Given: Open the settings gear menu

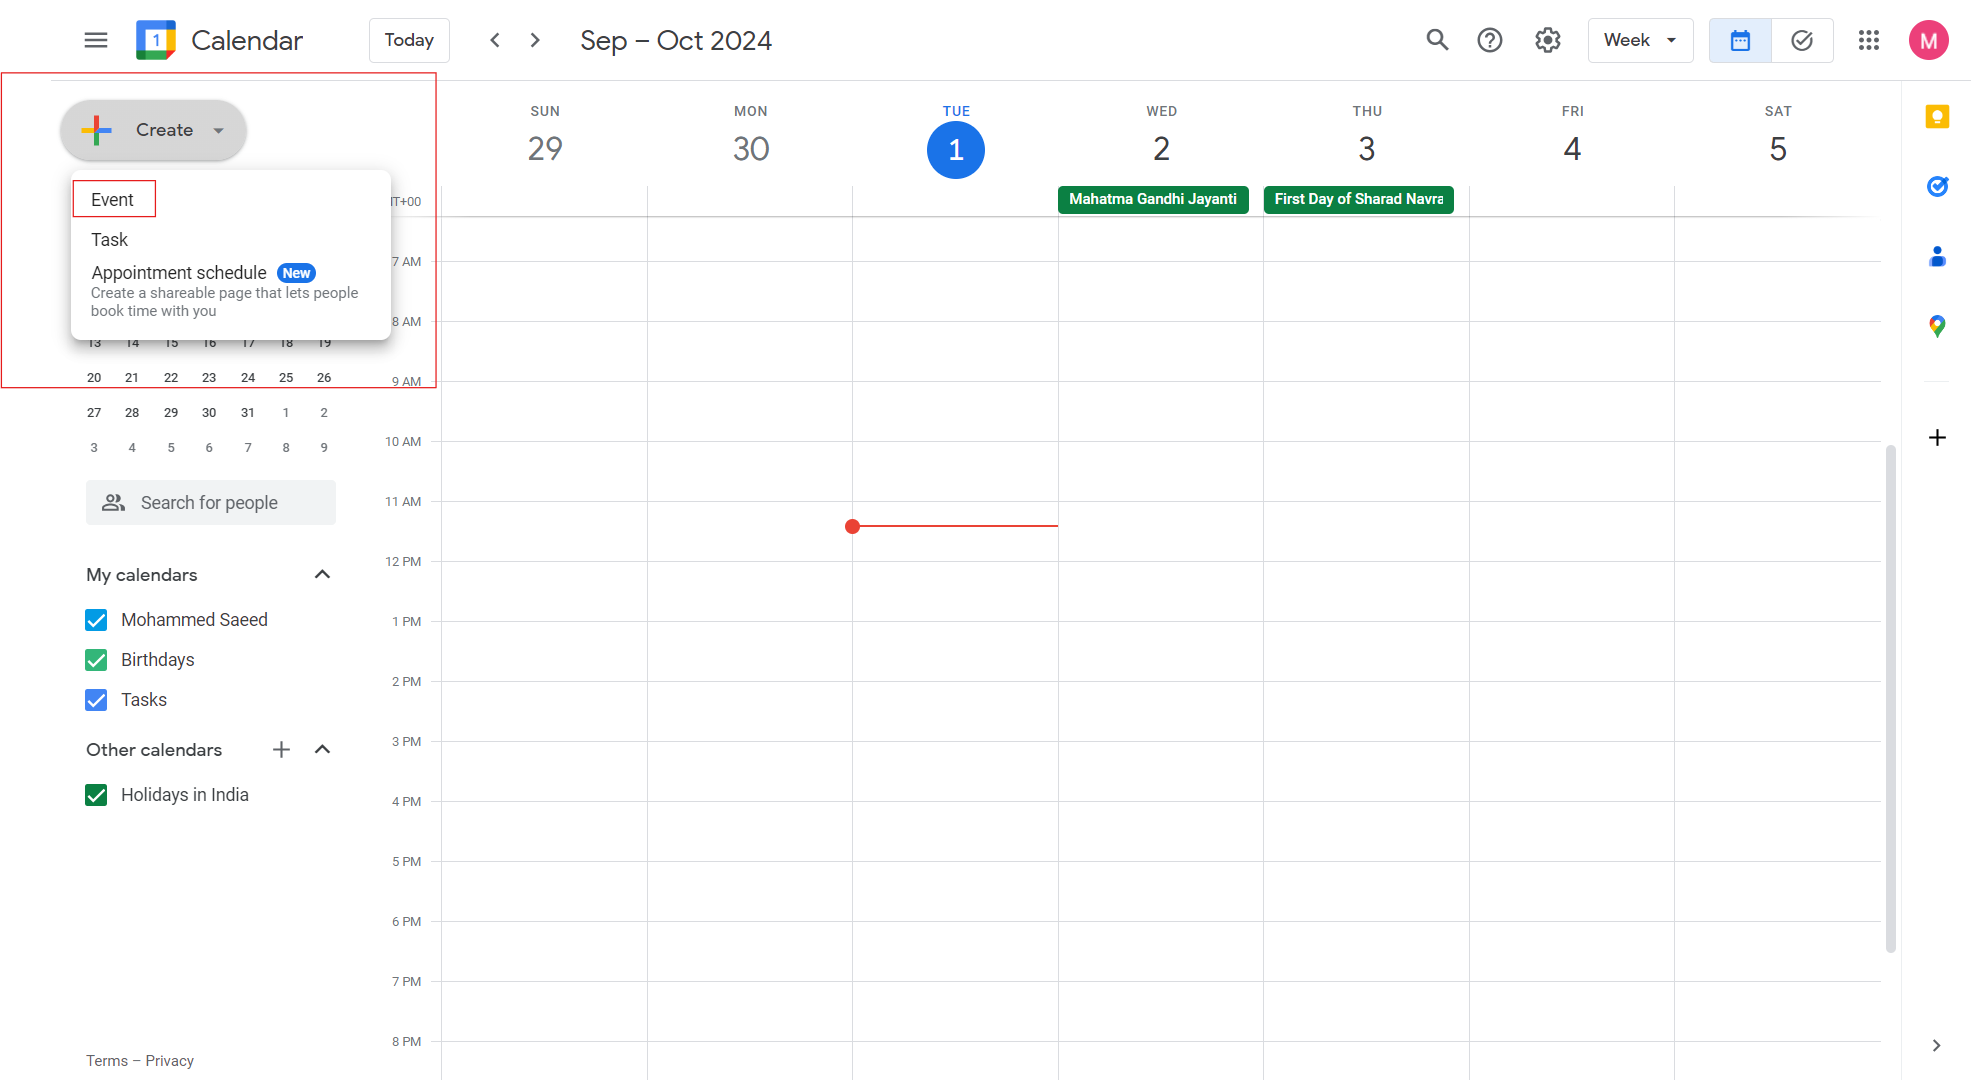Looking at the screenshot, I should click(x=1548, y=40).
